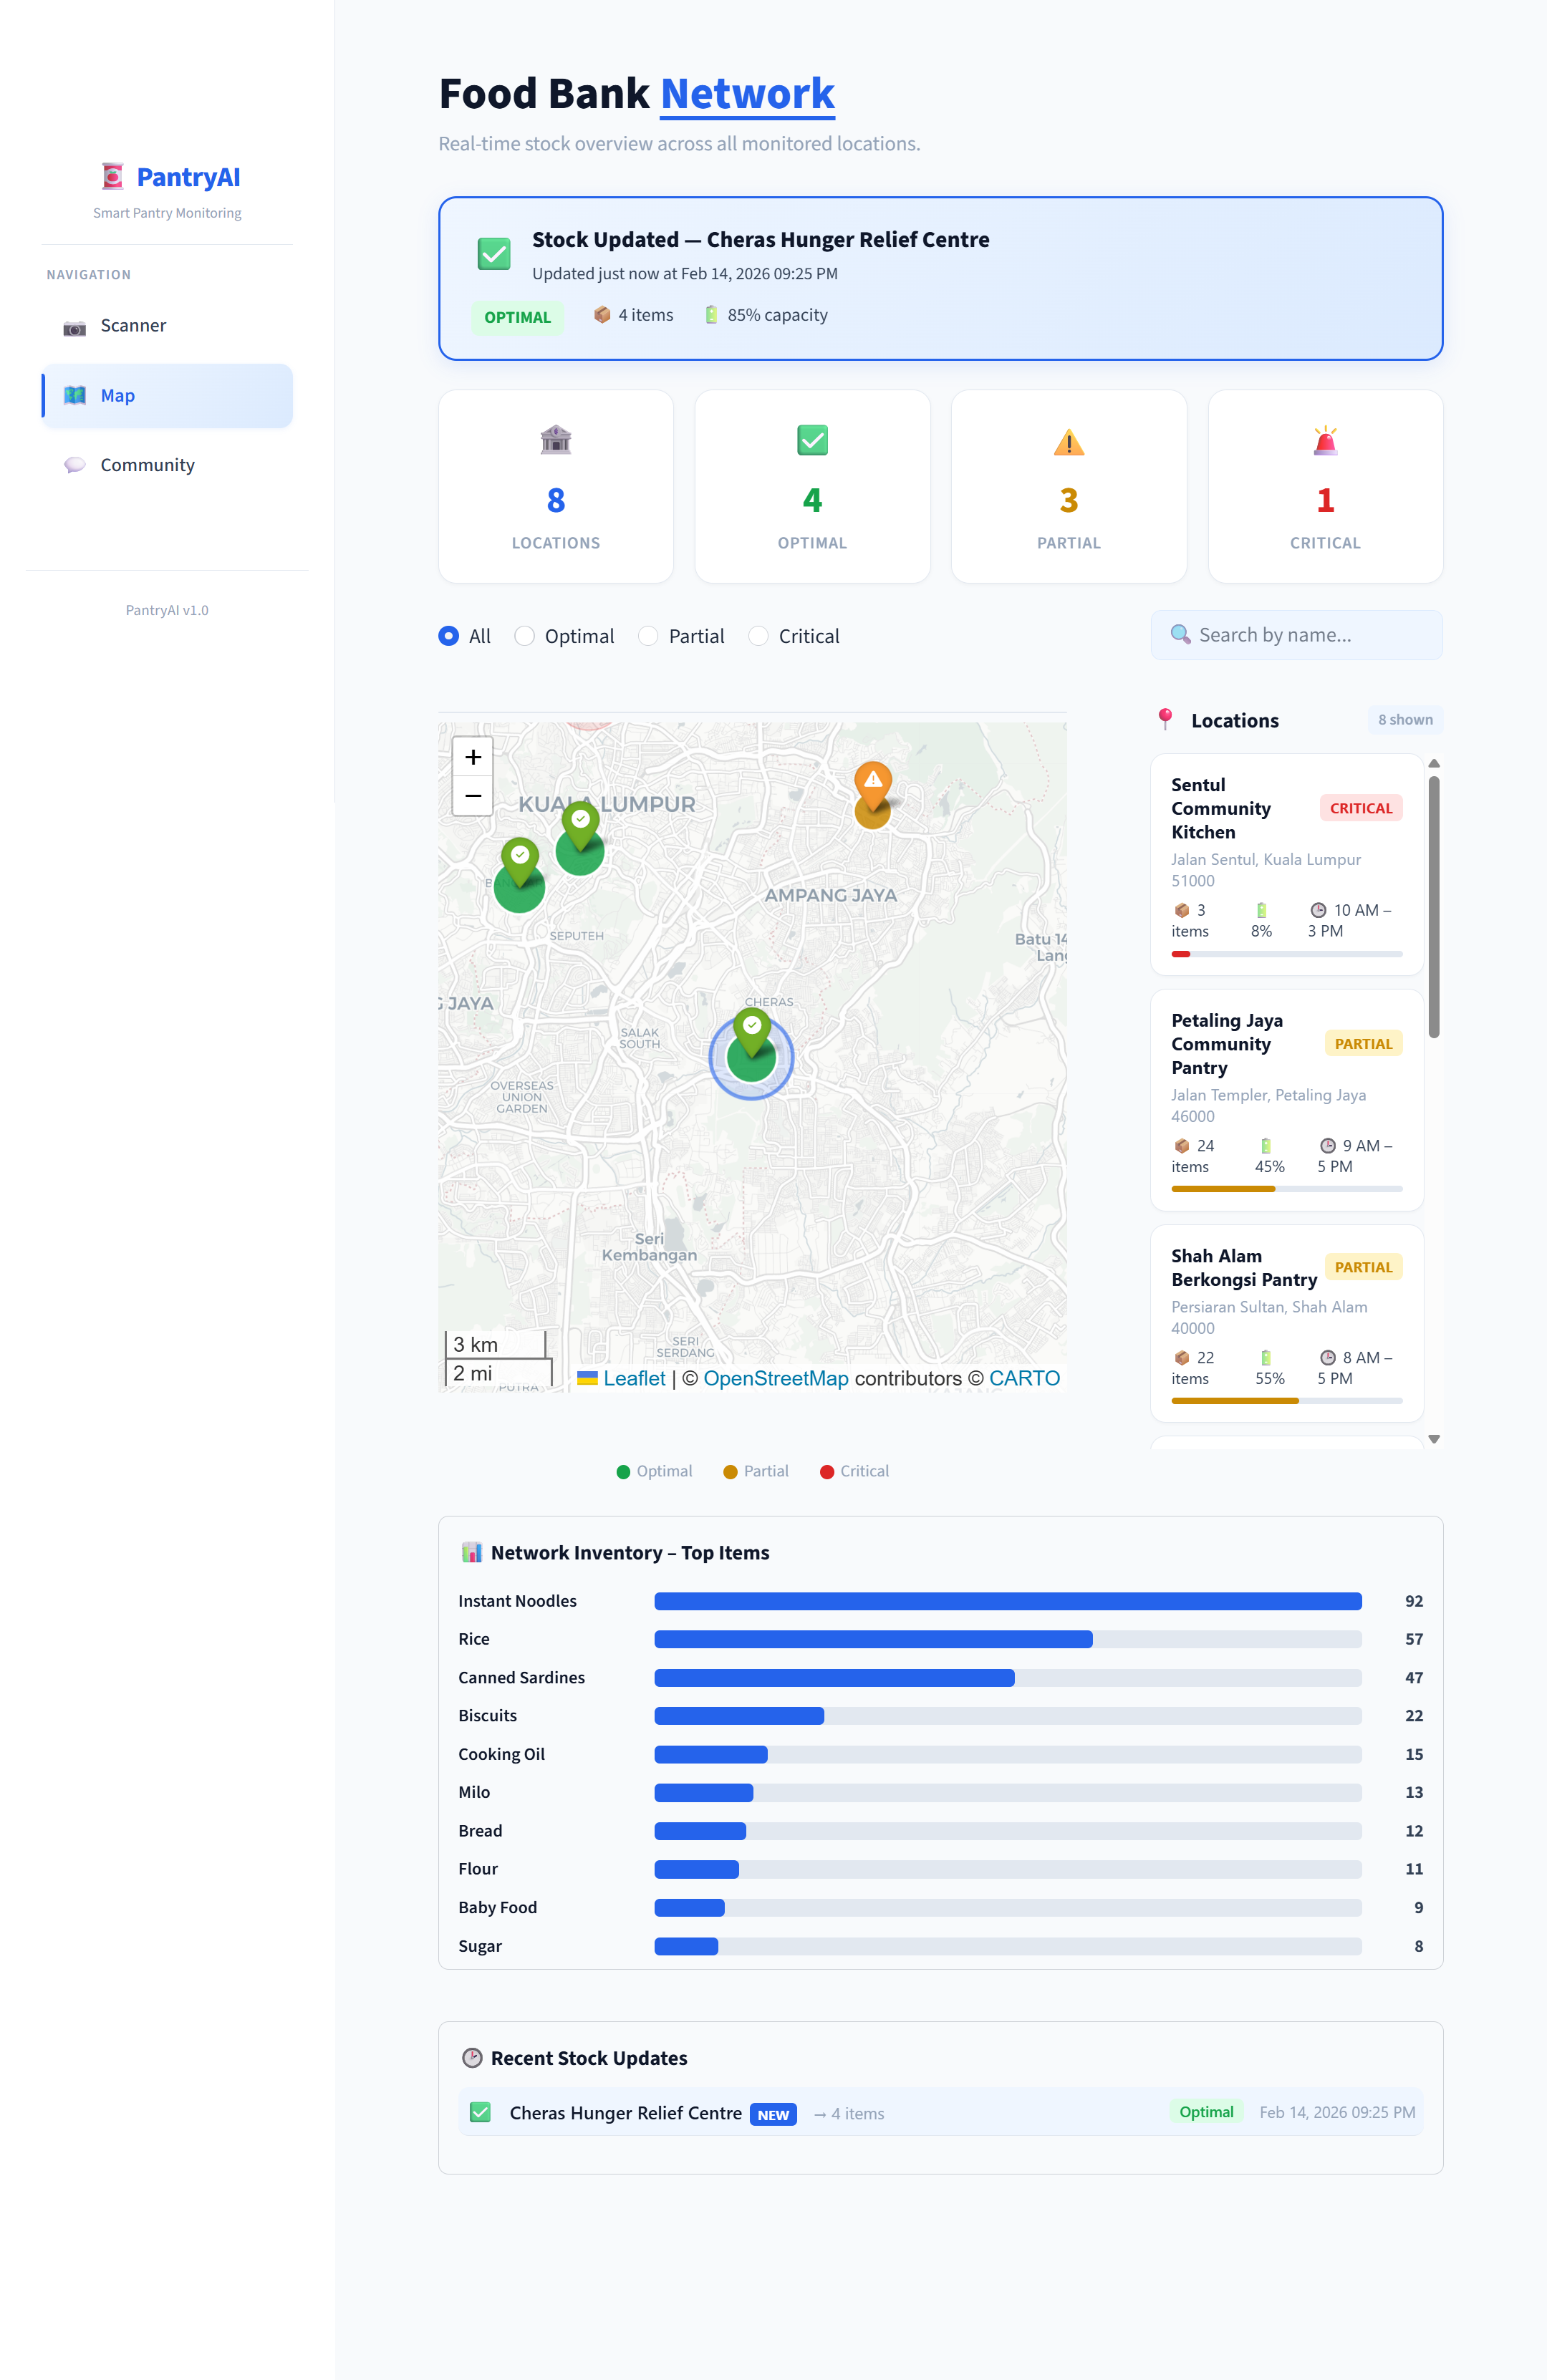The width and height of the screenshot is (1547, 2380).
Task: Select the Critical filter radio button
Action: click(x=759, y=636)
